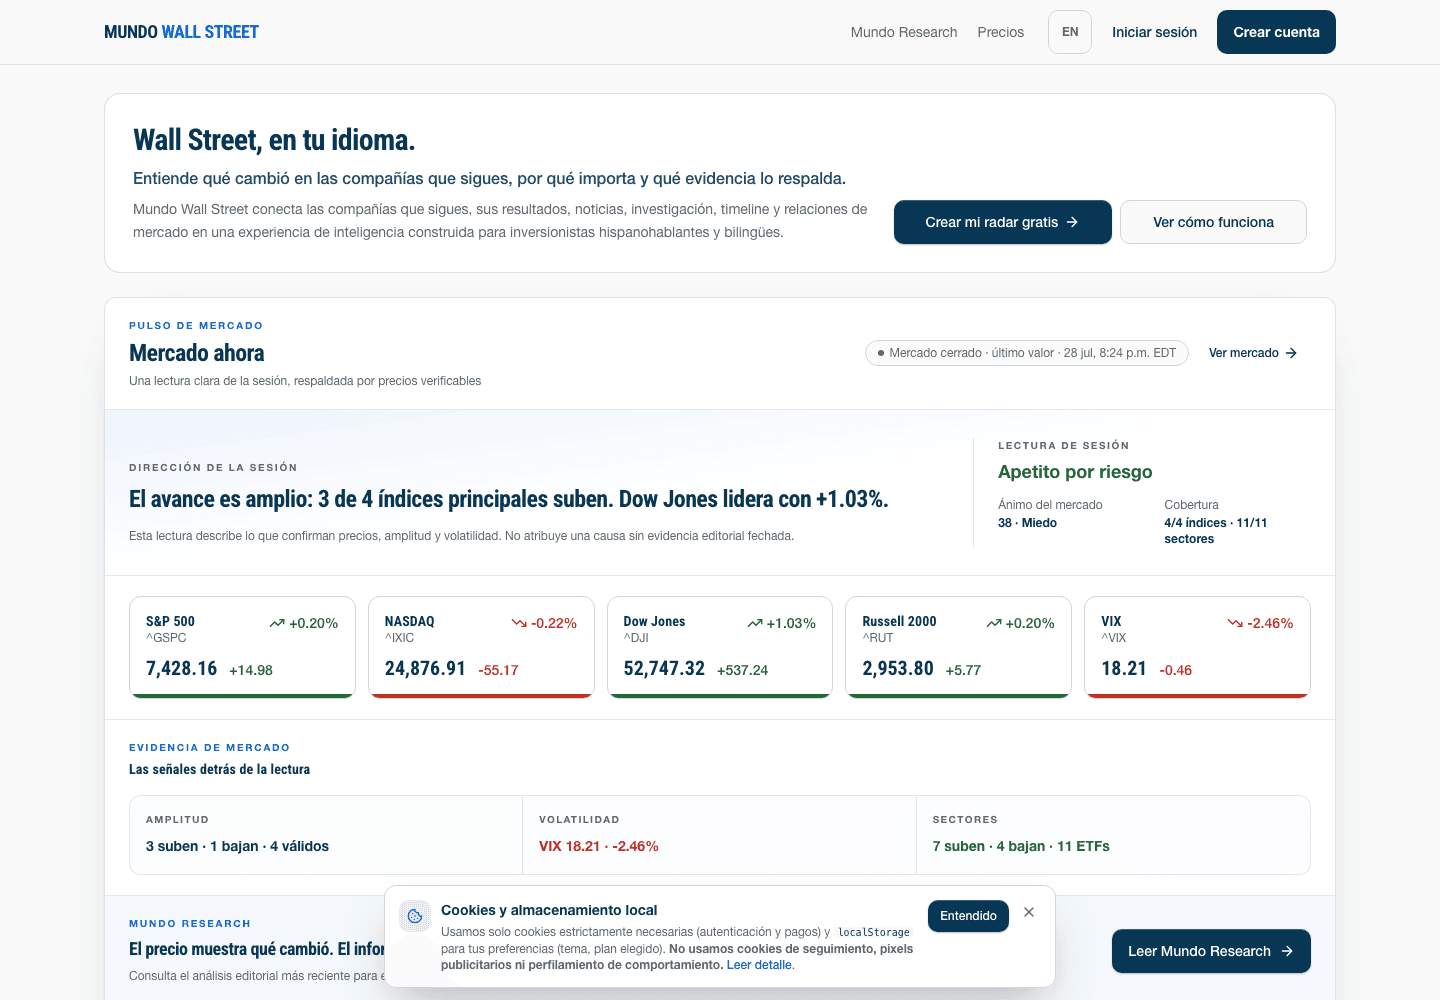The image size is (1440, 1000).
Task: Click S&P 500 upward trend icon
Action: coord(277,623)
